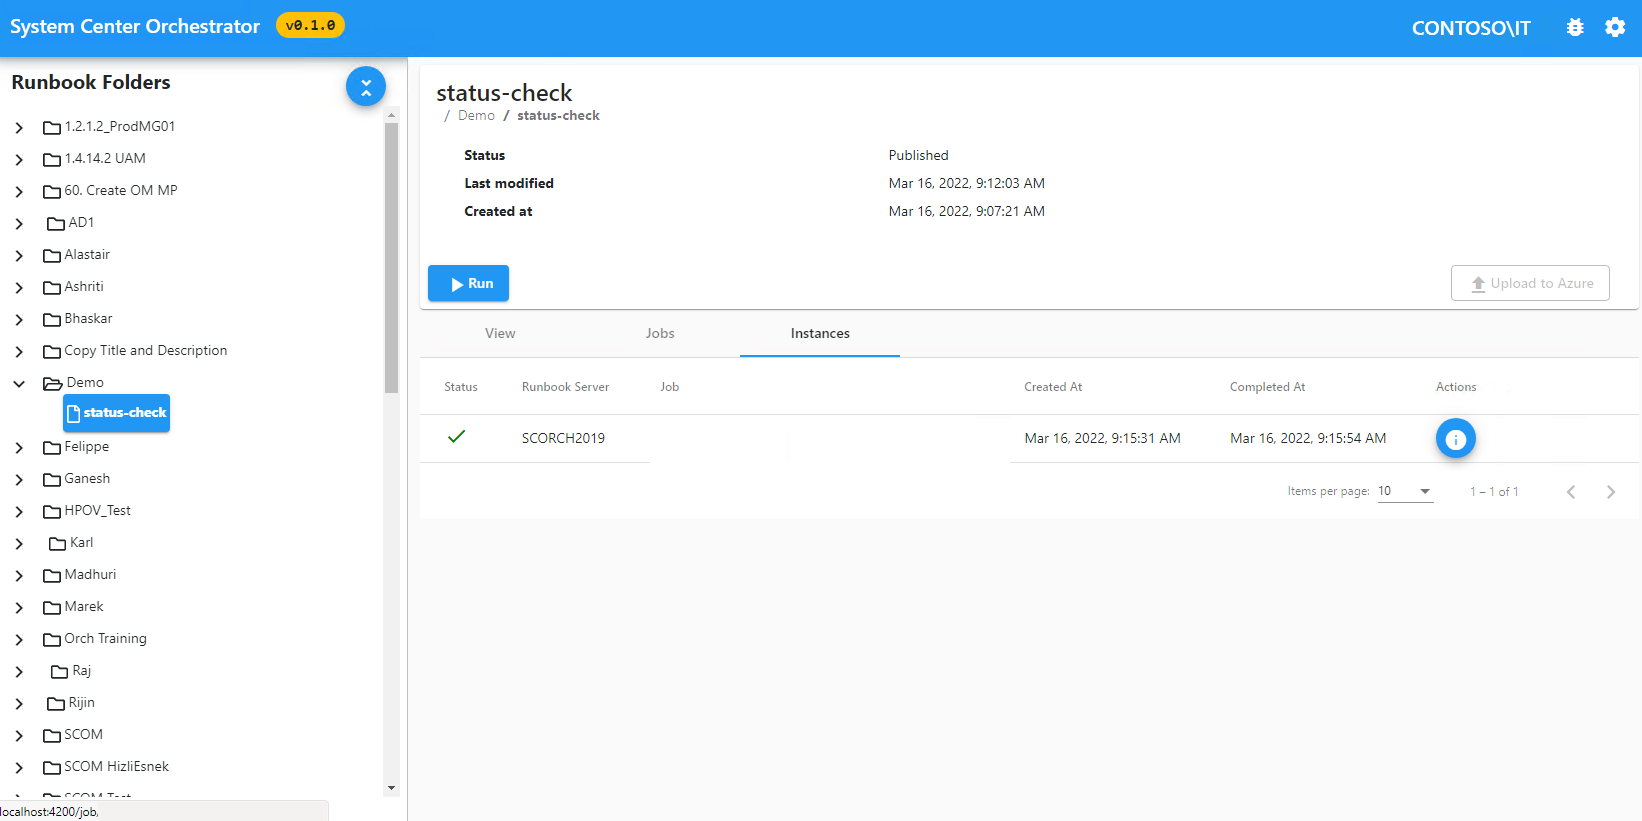The height and width of the screenshot is (821, 1642).
Task: Switch to the Jobs tab
Action: (660, 334)
